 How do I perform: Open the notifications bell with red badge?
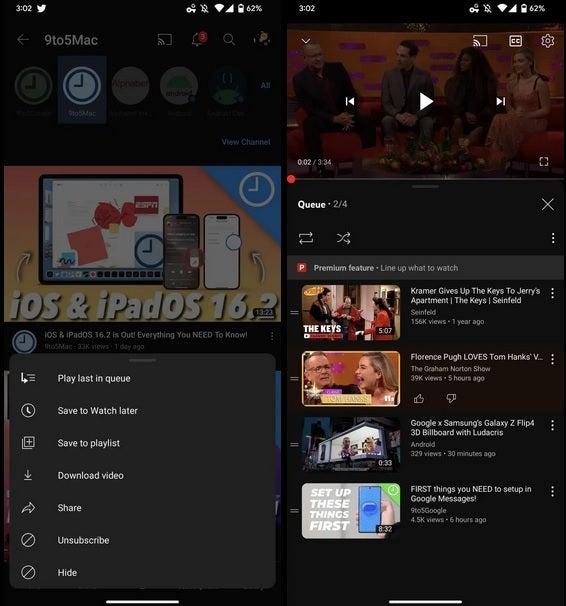(x=198, y=39)
